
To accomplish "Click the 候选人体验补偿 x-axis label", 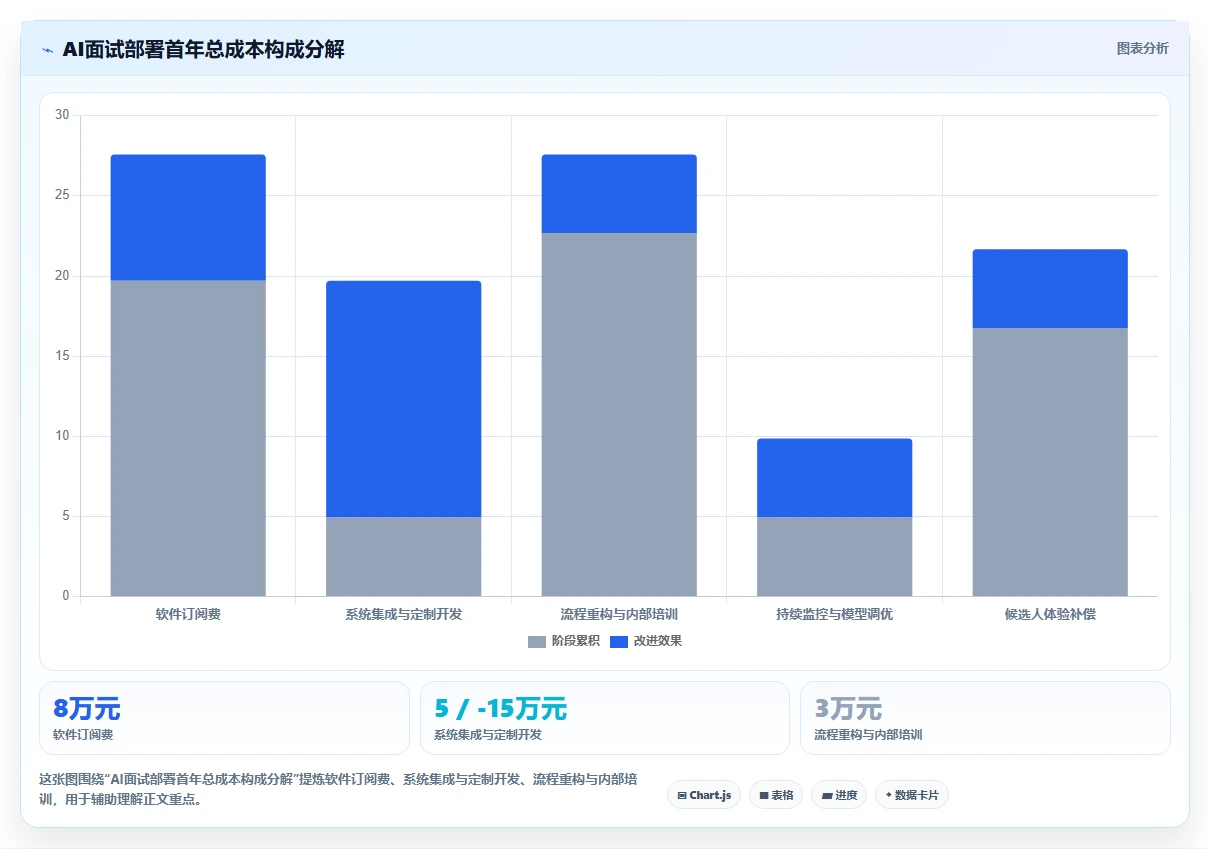I will point(1050,614).
